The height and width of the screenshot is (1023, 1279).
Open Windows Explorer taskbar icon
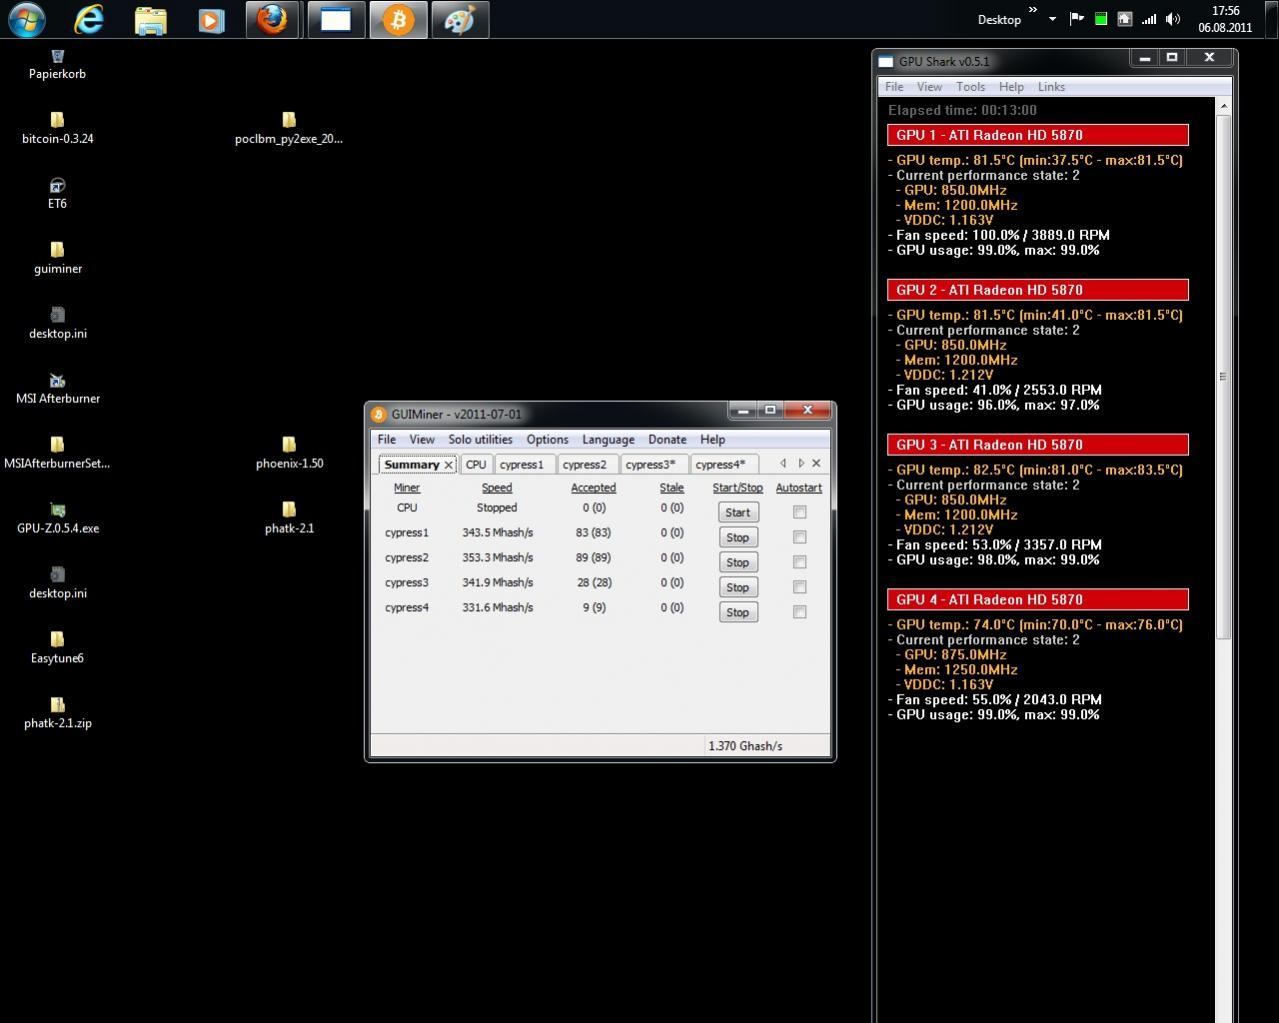pyautogui.click(x=150, y=20)
